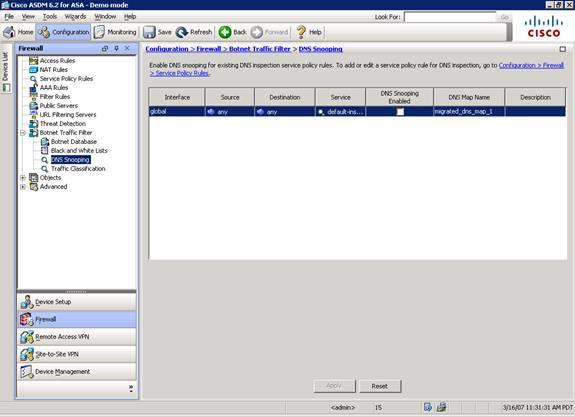Click the Filter Rules tree icon
The width and height of the screenshot is (575, 417).
click(x=33, y=97)
